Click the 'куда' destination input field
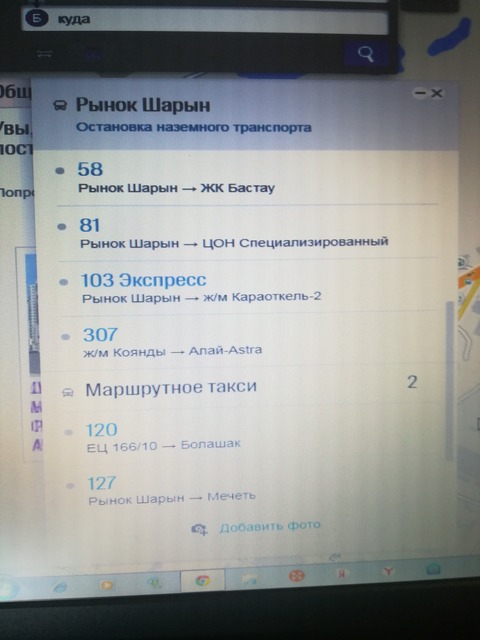This screenshot has height=640, width=480. click(204, 20)
